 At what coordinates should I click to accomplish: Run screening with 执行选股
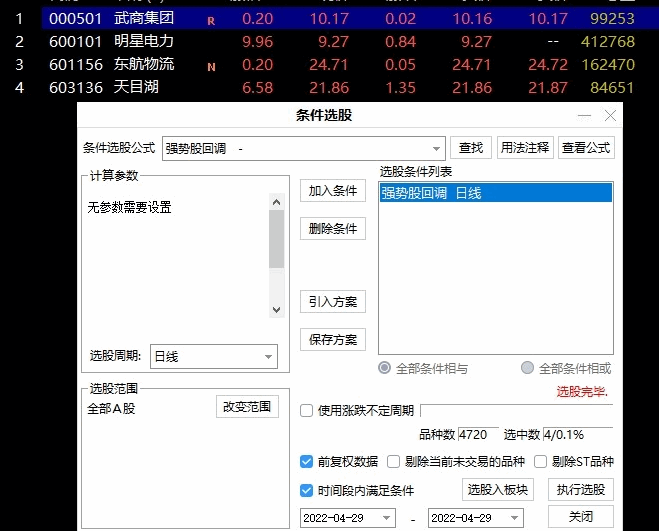[581, 489]
